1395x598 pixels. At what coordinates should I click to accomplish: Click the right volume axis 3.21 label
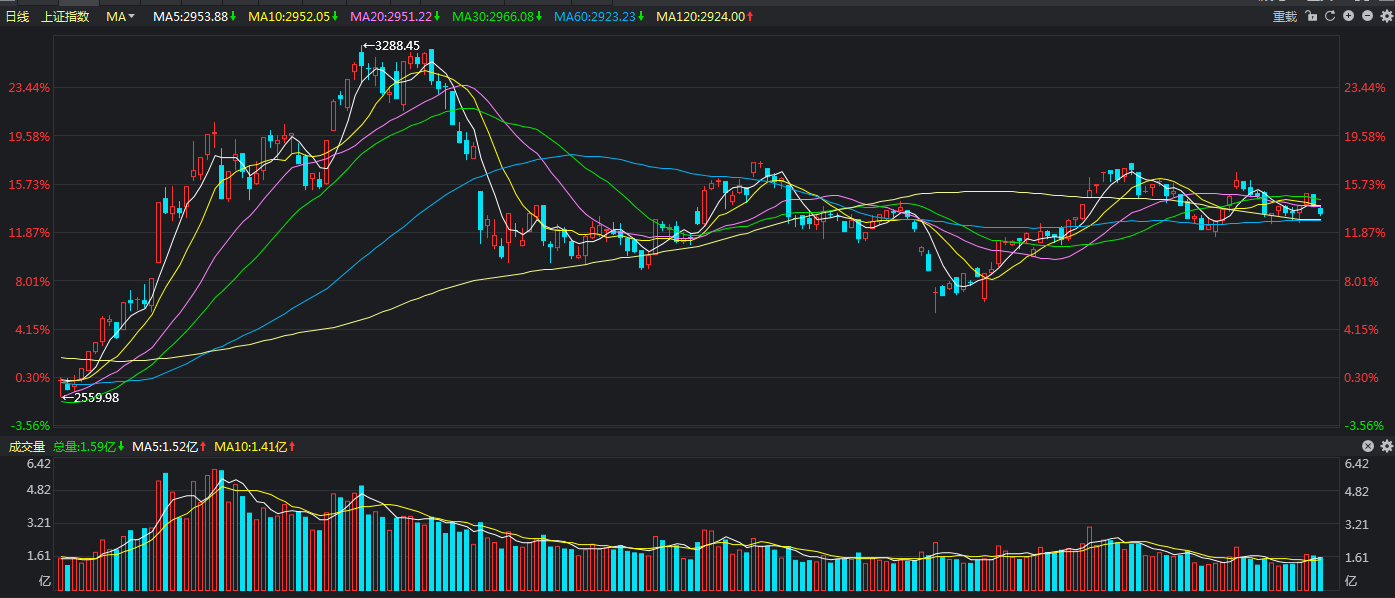[1357, 524]
